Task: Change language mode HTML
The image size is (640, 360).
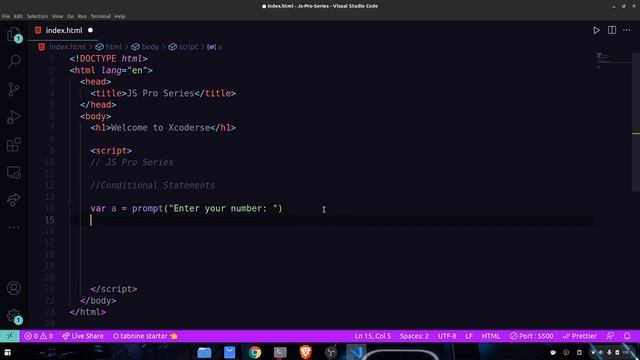Action: [x=491, y=336]
